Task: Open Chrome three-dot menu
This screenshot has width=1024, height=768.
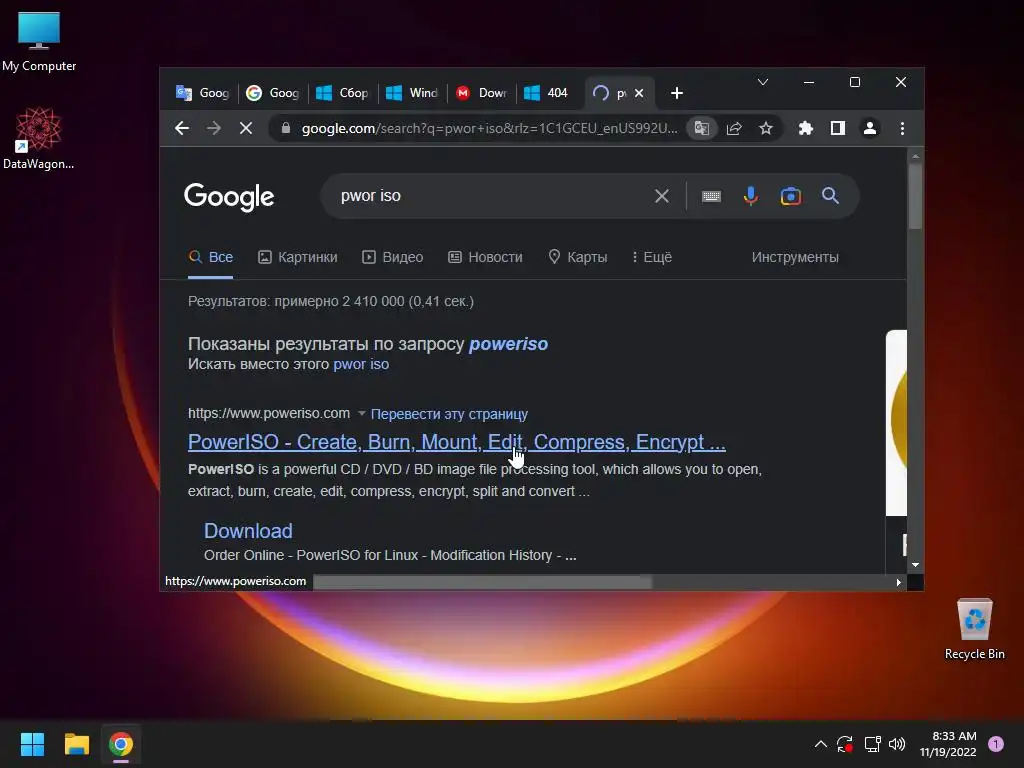Action: point(903,129)
